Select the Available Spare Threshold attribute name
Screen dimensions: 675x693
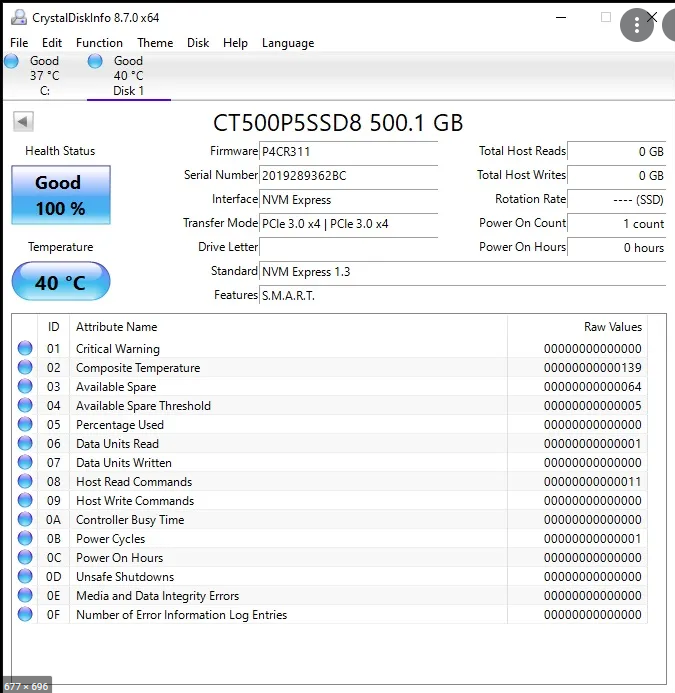tap(143, 406)
